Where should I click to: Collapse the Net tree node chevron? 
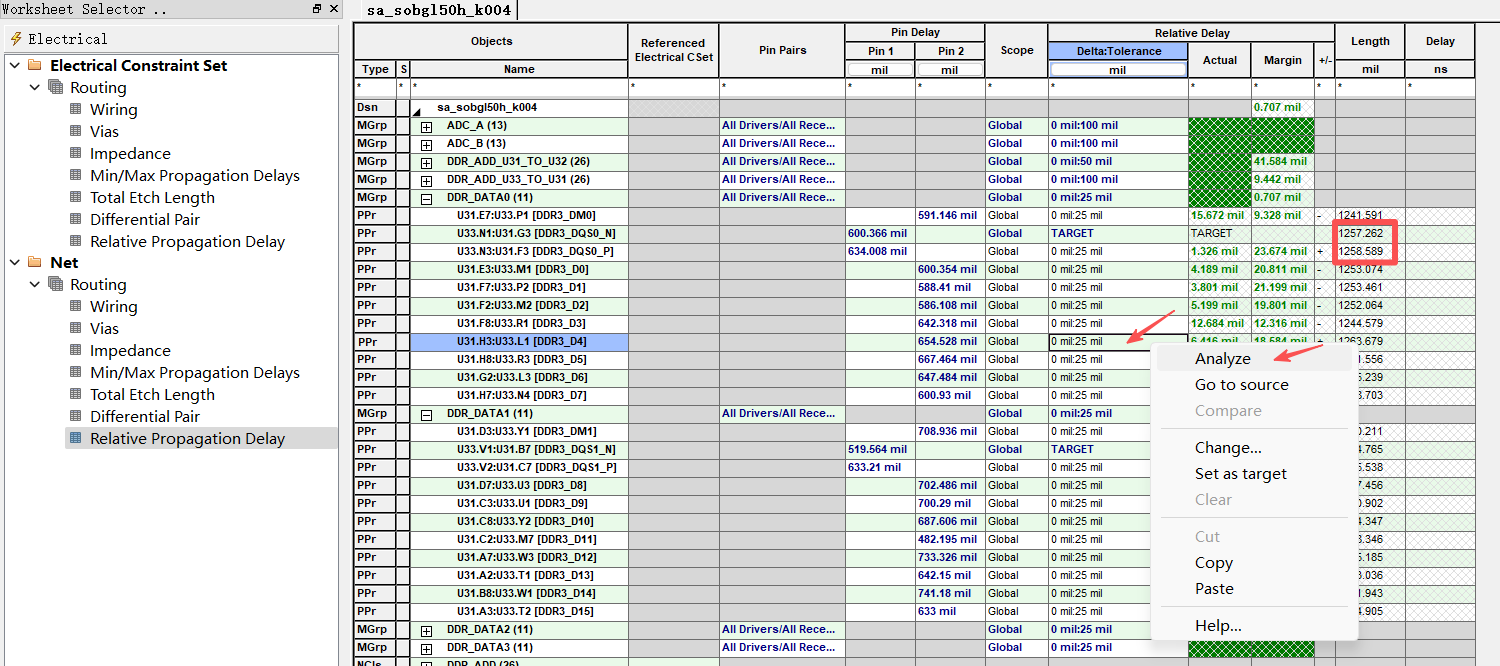coord(14,263)
